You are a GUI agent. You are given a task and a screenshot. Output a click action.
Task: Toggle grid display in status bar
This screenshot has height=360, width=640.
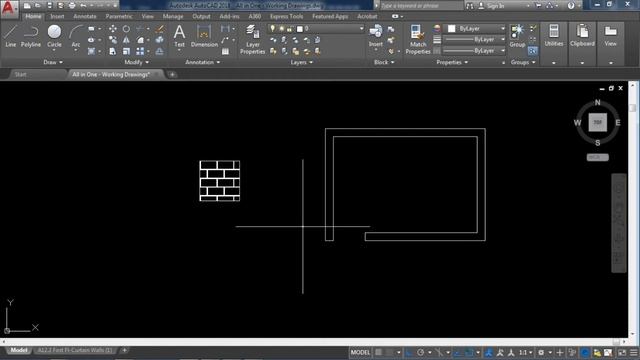379,352
